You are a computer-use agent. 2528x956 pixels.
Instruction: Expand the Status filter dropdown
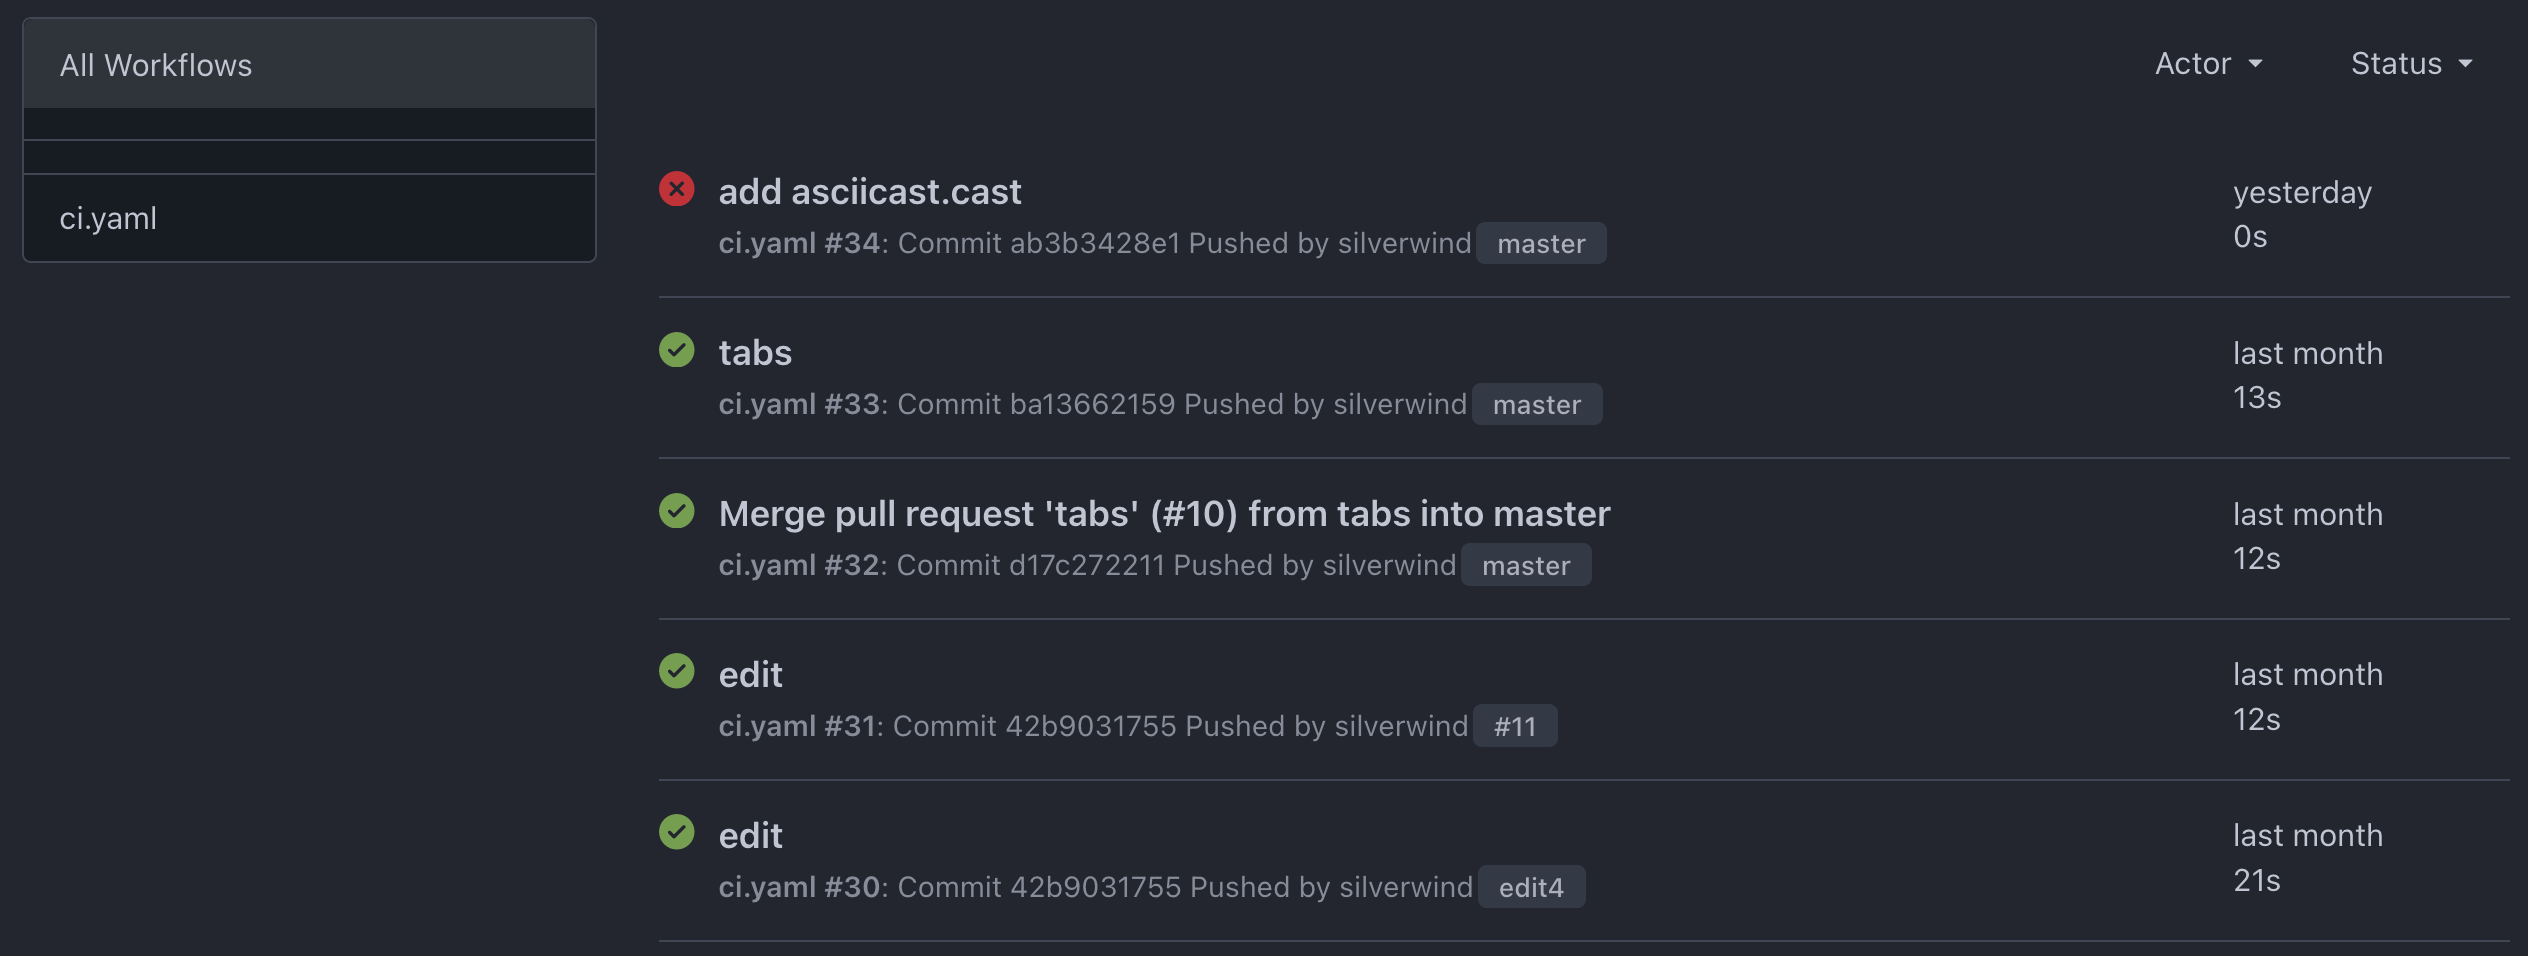pyautogui.click(x=2411, y=64)
